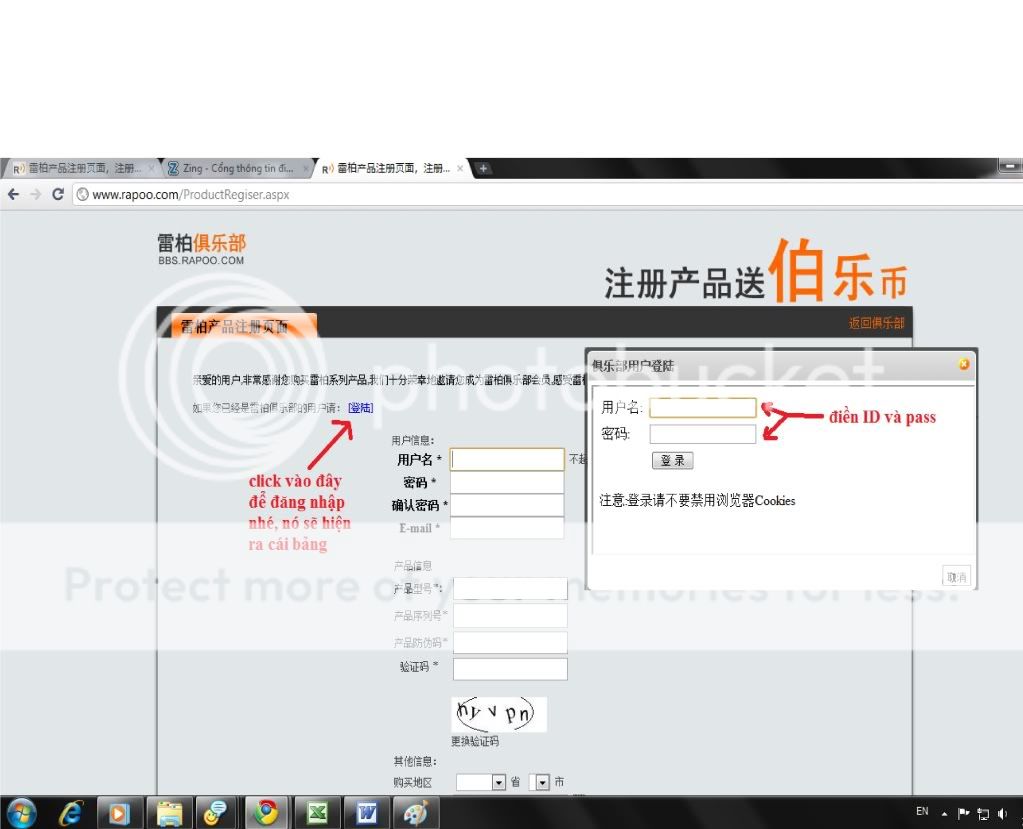Open the Windows Start menu
This screenshot has height=829, width=1023.
[22, 813]
